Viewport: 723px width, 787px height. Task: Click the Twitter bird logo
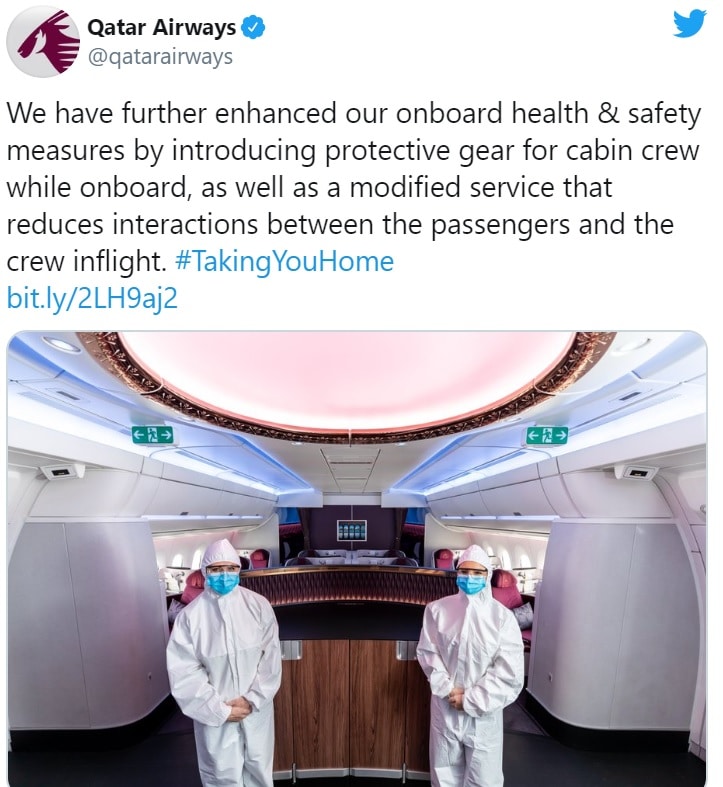click(x=690, y=24)
